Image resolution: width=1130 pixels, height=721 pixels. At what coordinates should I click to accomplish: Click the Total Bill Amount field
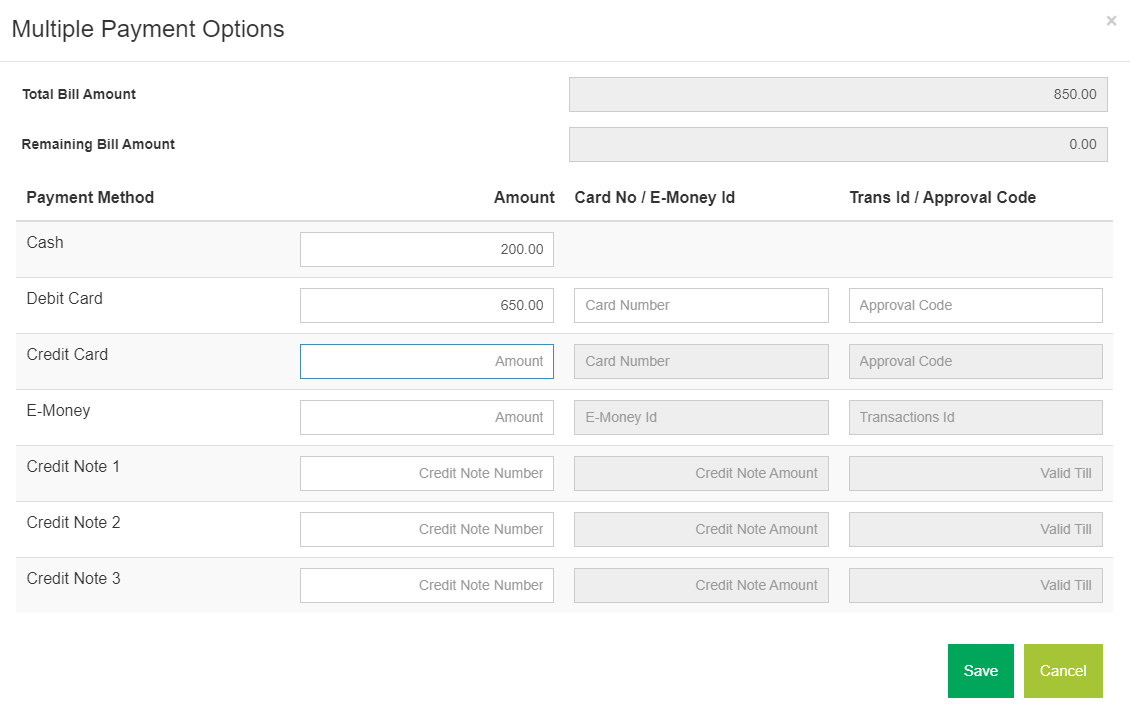coord(838,95)
